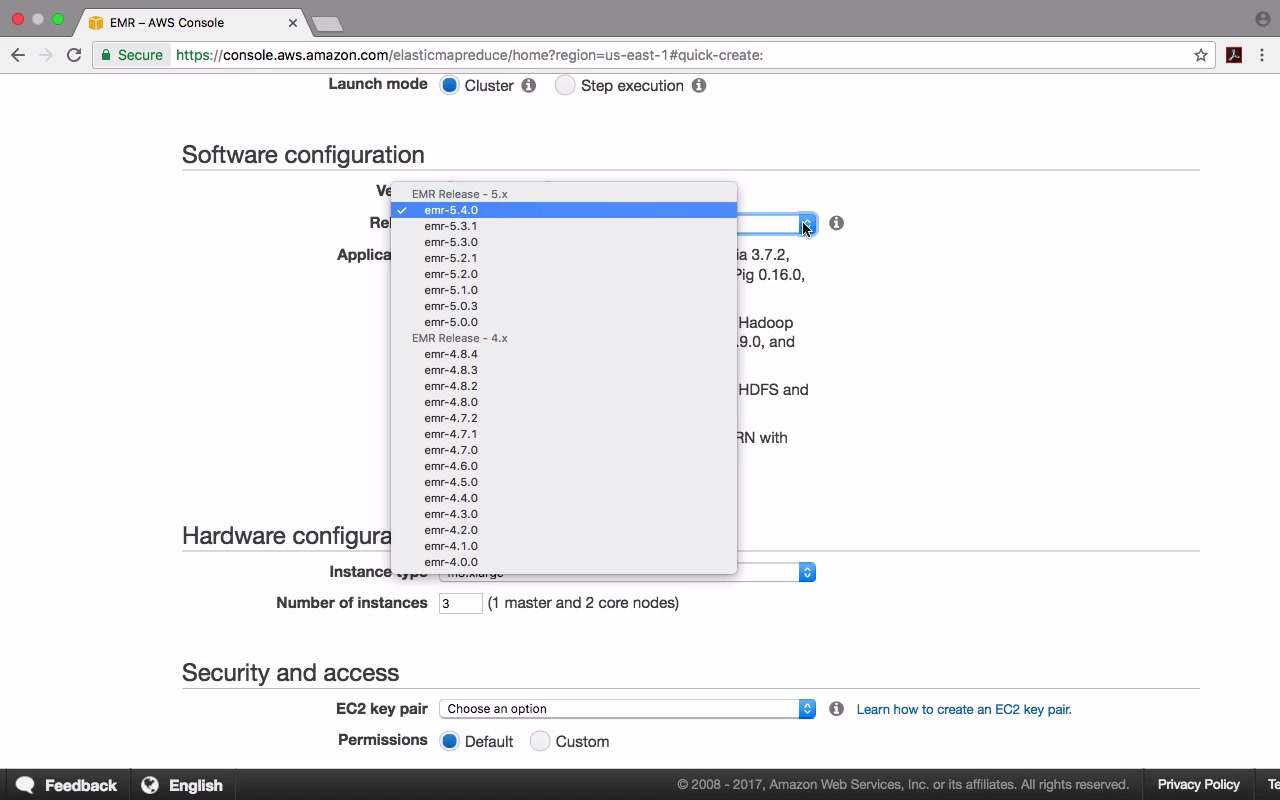Choose emr-5.1.0 from the release list
The image size is (1280, 800).
click(x=564, y=290)
